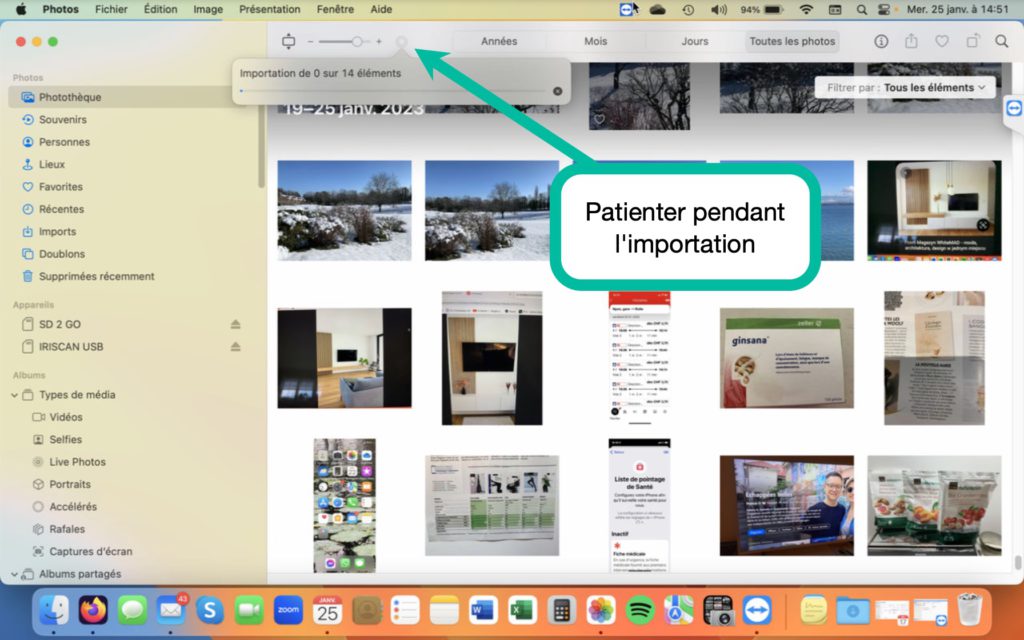Select the ginsana photo thumbnail
Screen dimensions: 1024x640
(786, 357)
